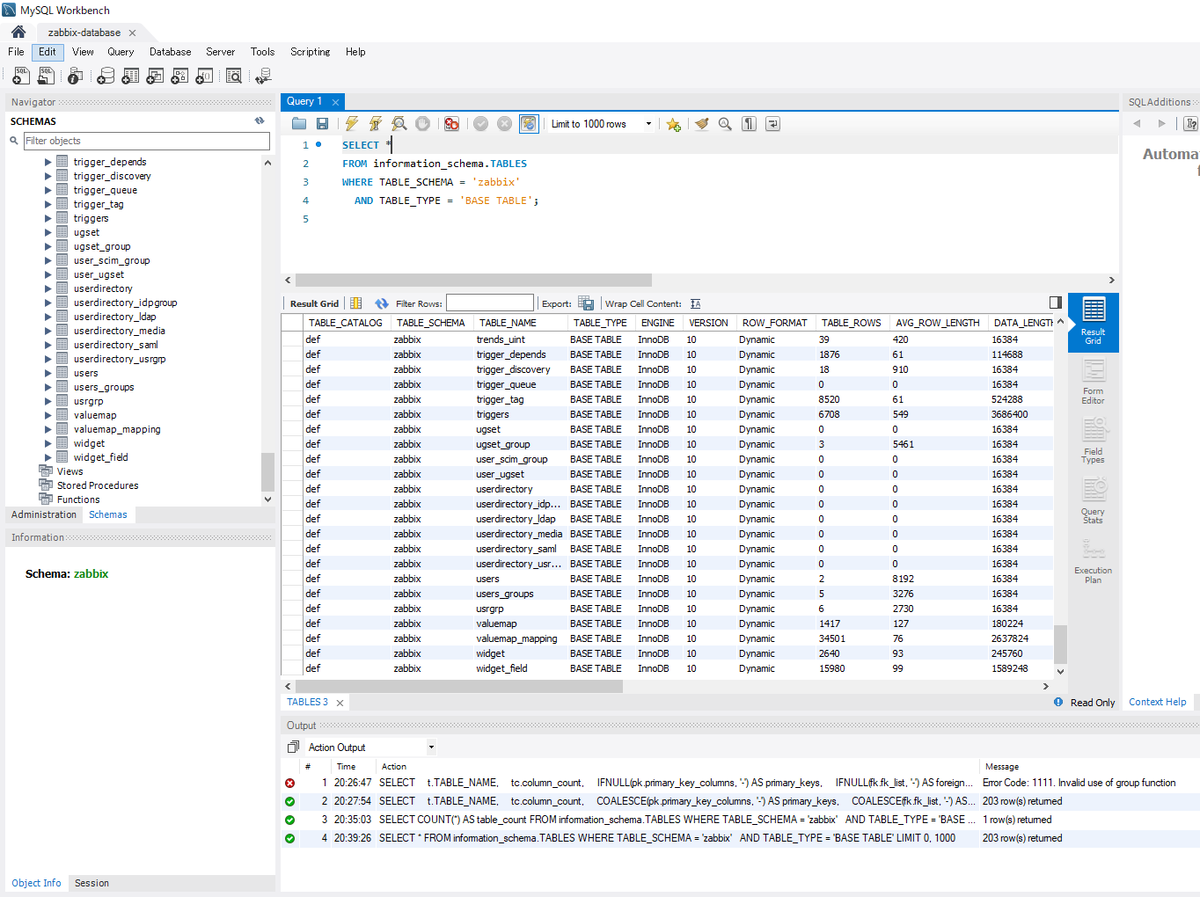Screen dimensions: 1200x897
Task: Expand the users table node
Action: point(48,373)
